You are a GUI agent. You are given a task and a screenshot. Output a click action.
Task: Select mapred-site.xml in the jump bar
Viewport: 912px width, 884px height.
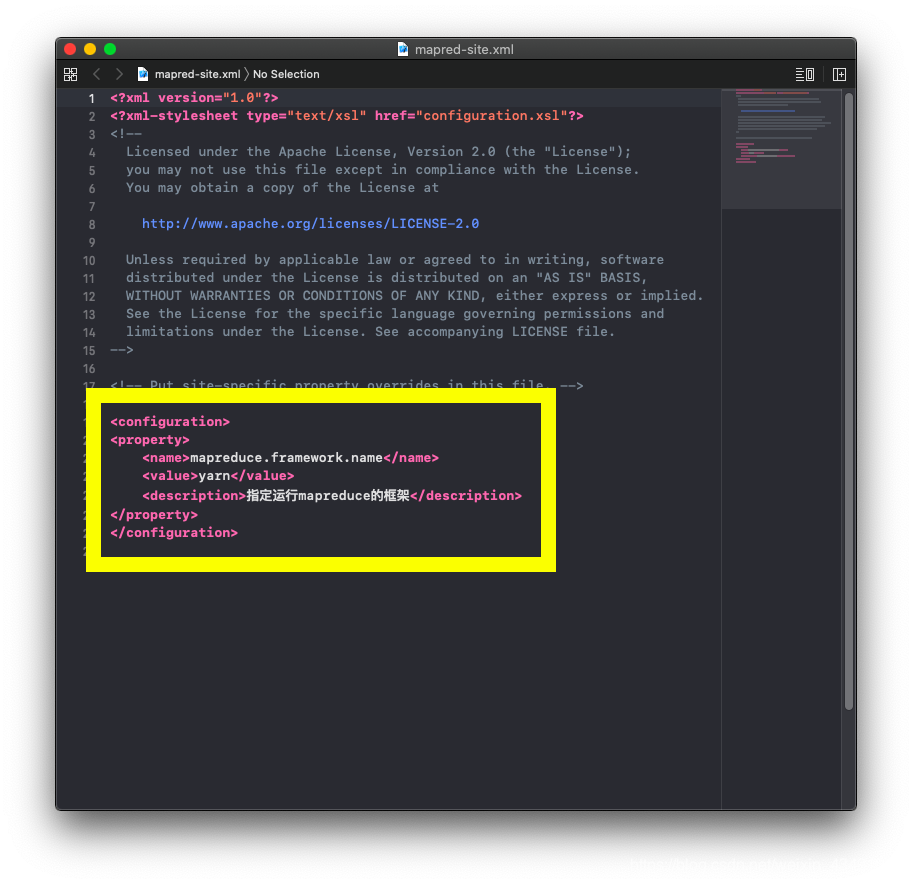[197, 74]
